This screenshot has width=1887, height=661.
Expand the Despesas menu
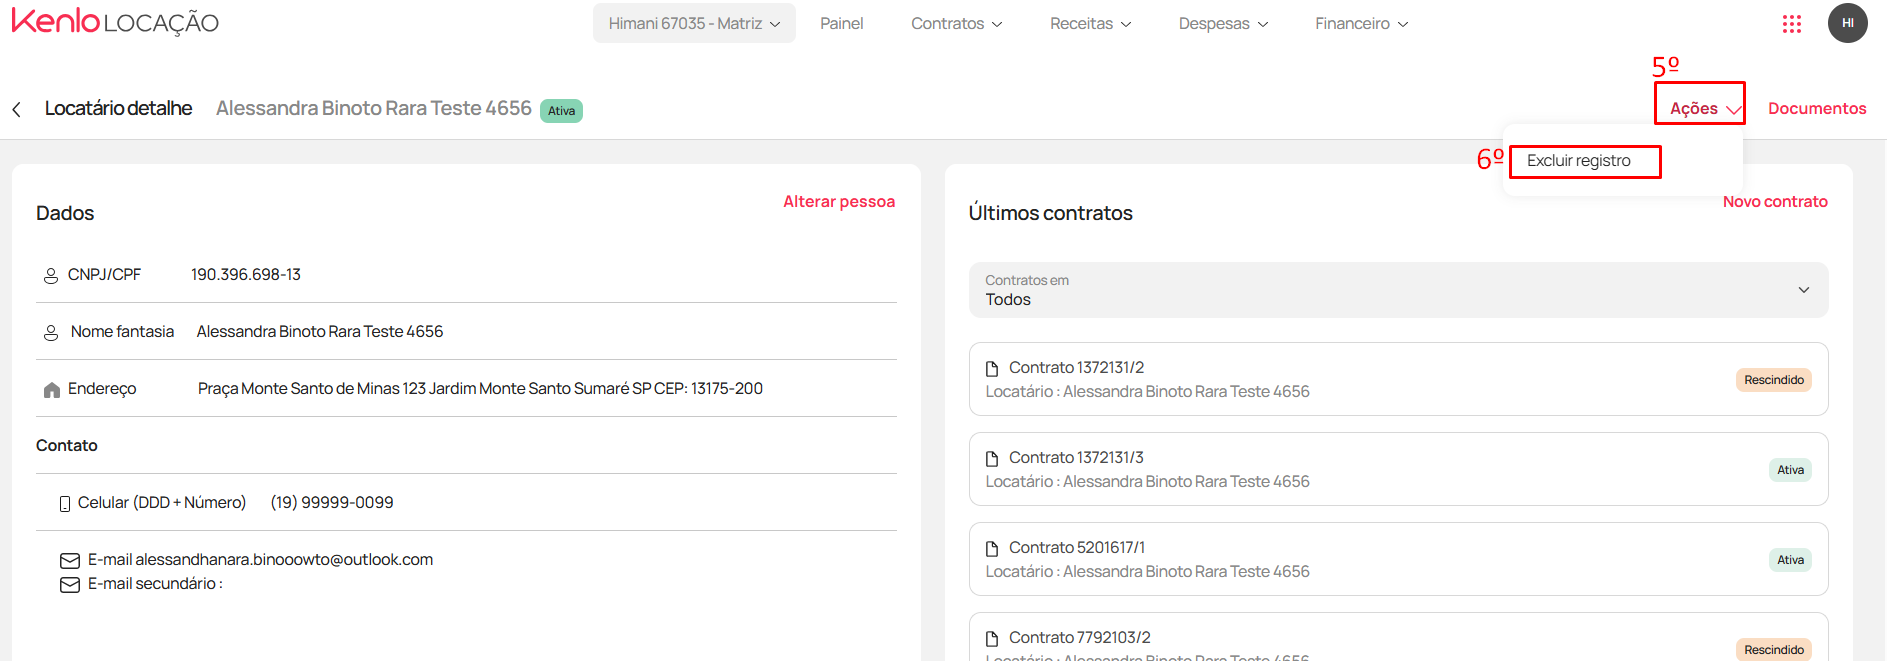click(x=1223, y=23)
